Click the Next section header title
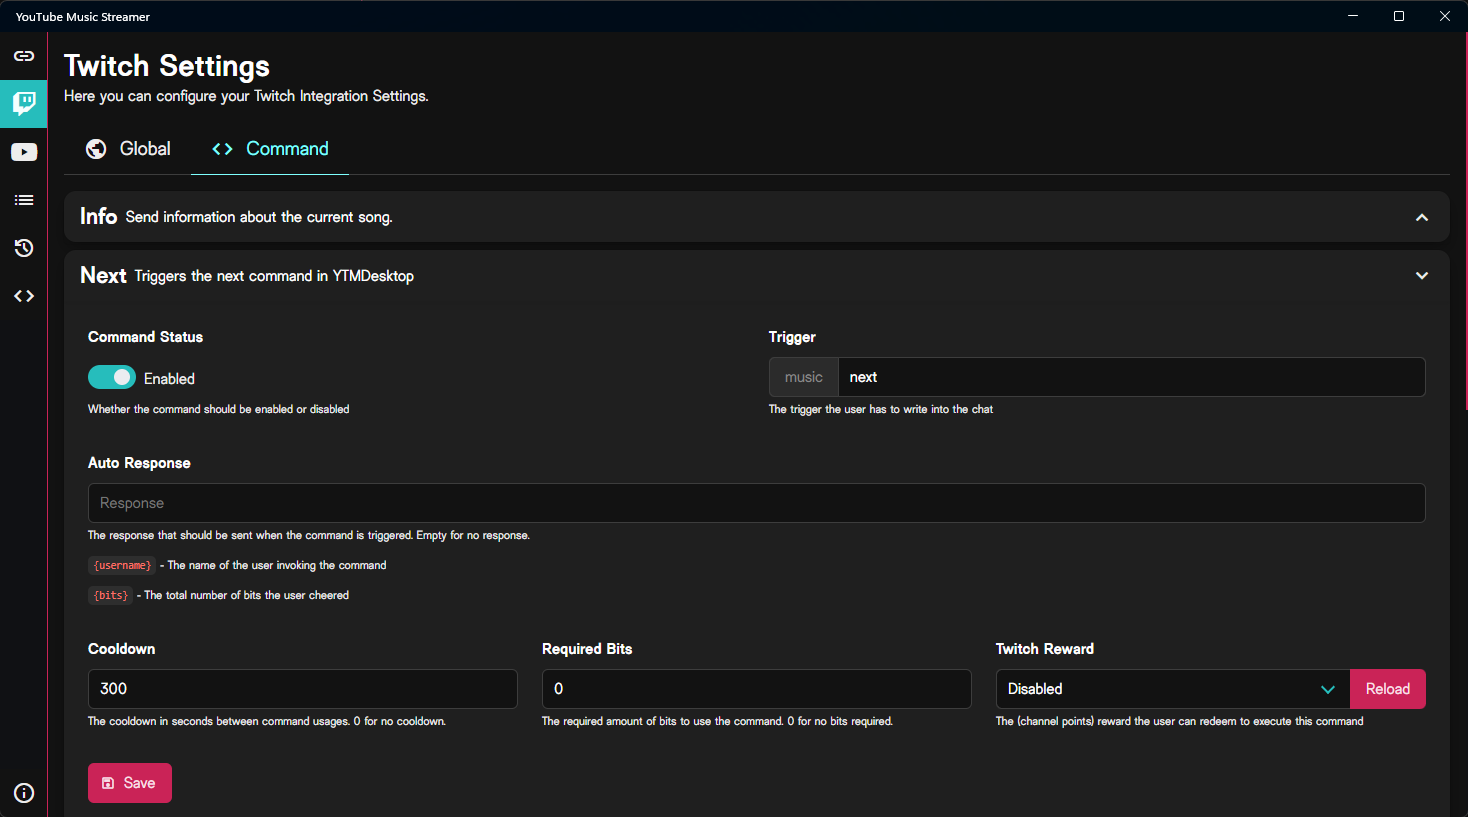Screen dimensions: 1468x817 (x=103, y=275)
